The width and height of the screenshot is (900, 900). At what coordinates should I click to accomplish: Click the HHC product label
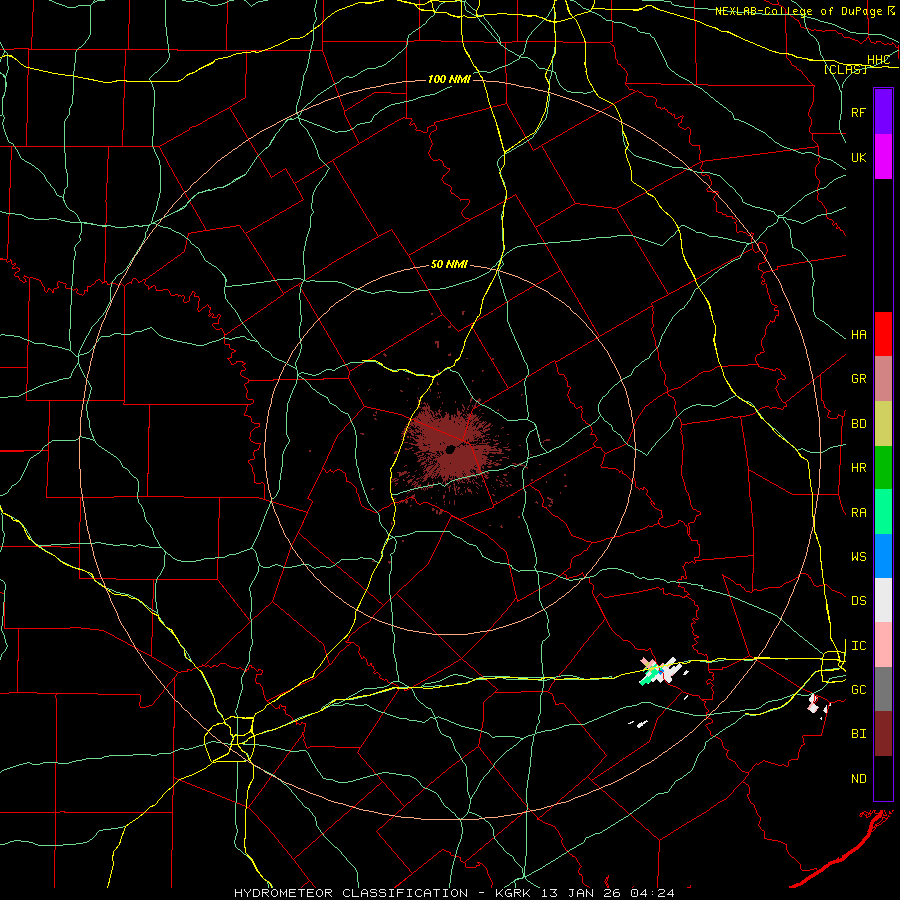click(x=878, y=60)
